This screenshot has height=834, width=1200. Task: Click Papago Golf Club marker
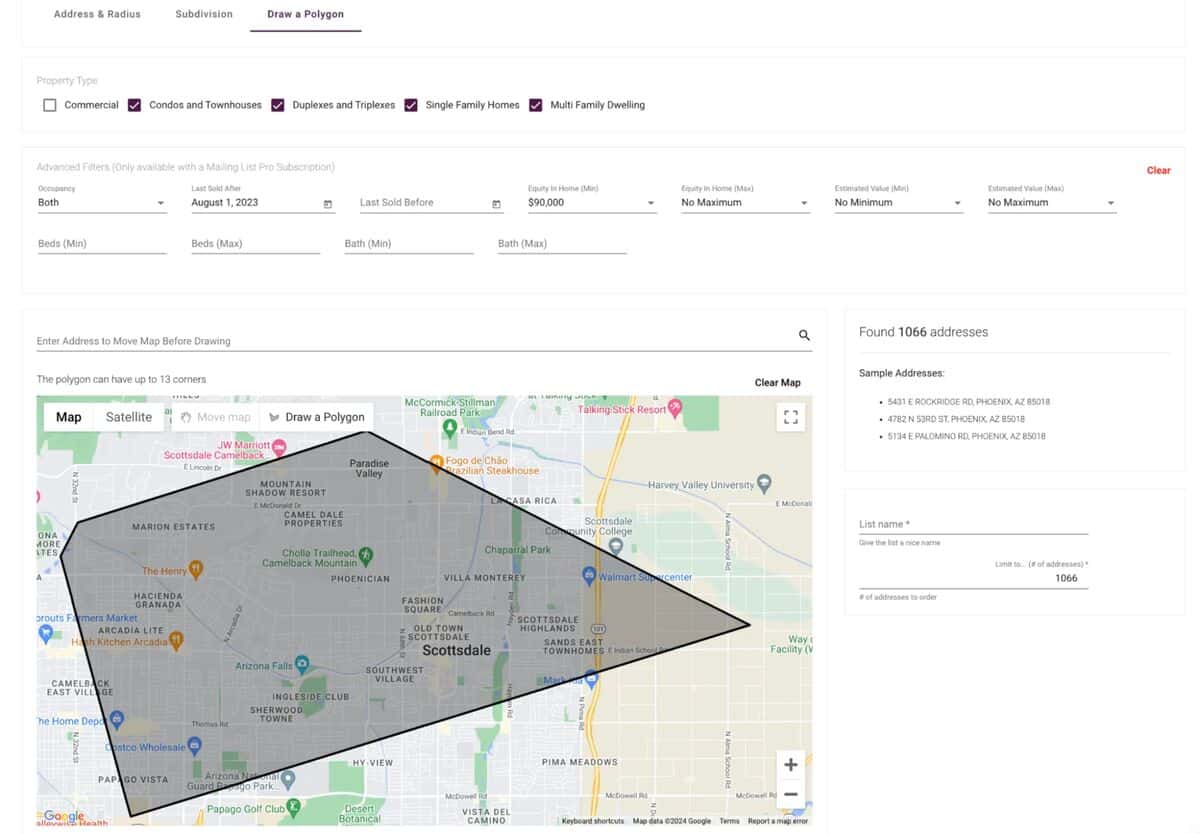293,806
